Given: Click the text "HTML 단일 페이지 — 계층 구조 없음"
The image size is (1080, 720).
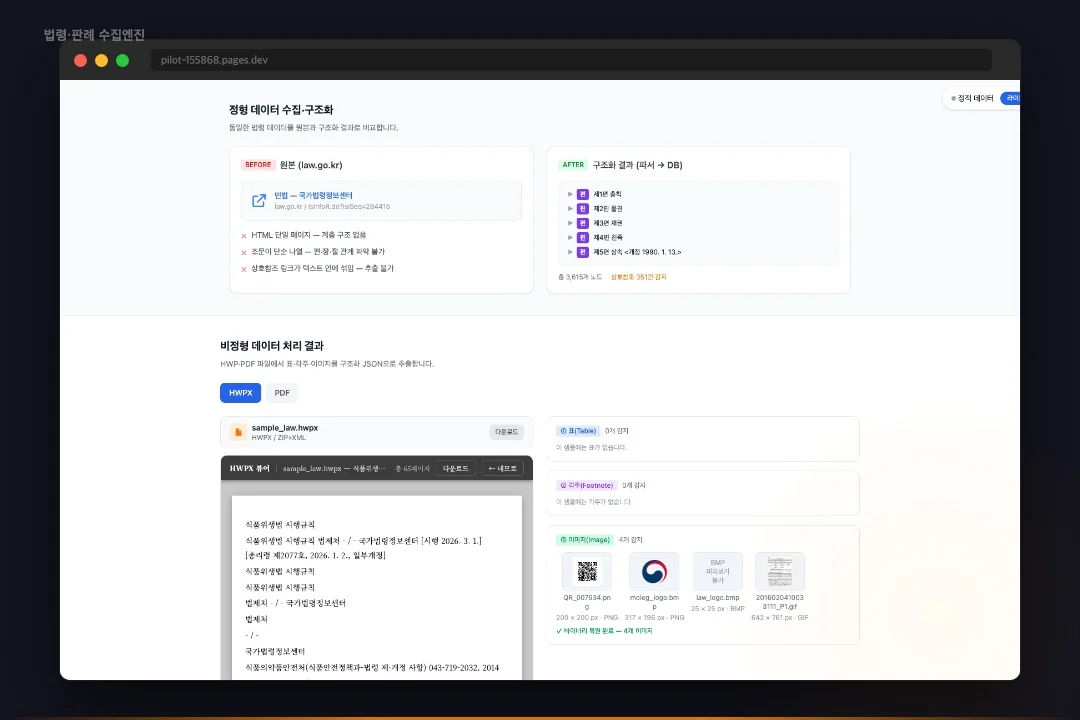Looking at the screenshot, I should (x=309, y=235).
